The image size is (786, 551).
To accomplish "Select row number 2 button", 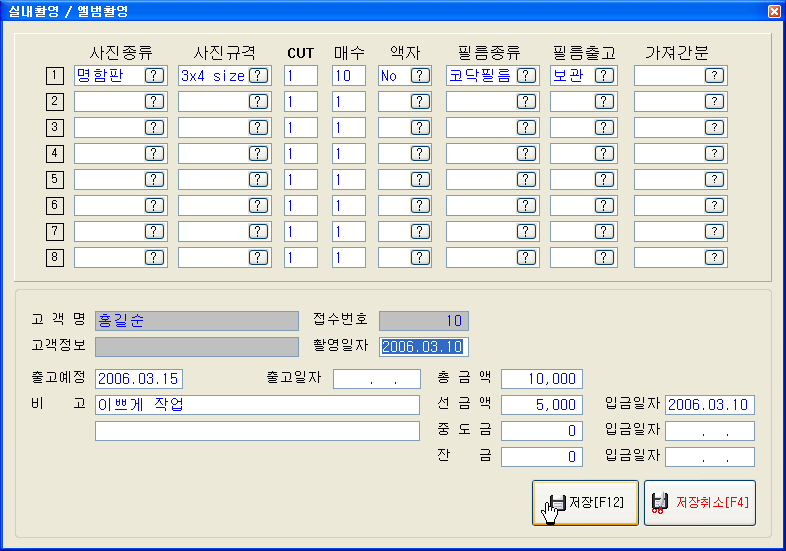I will (55, 102).
